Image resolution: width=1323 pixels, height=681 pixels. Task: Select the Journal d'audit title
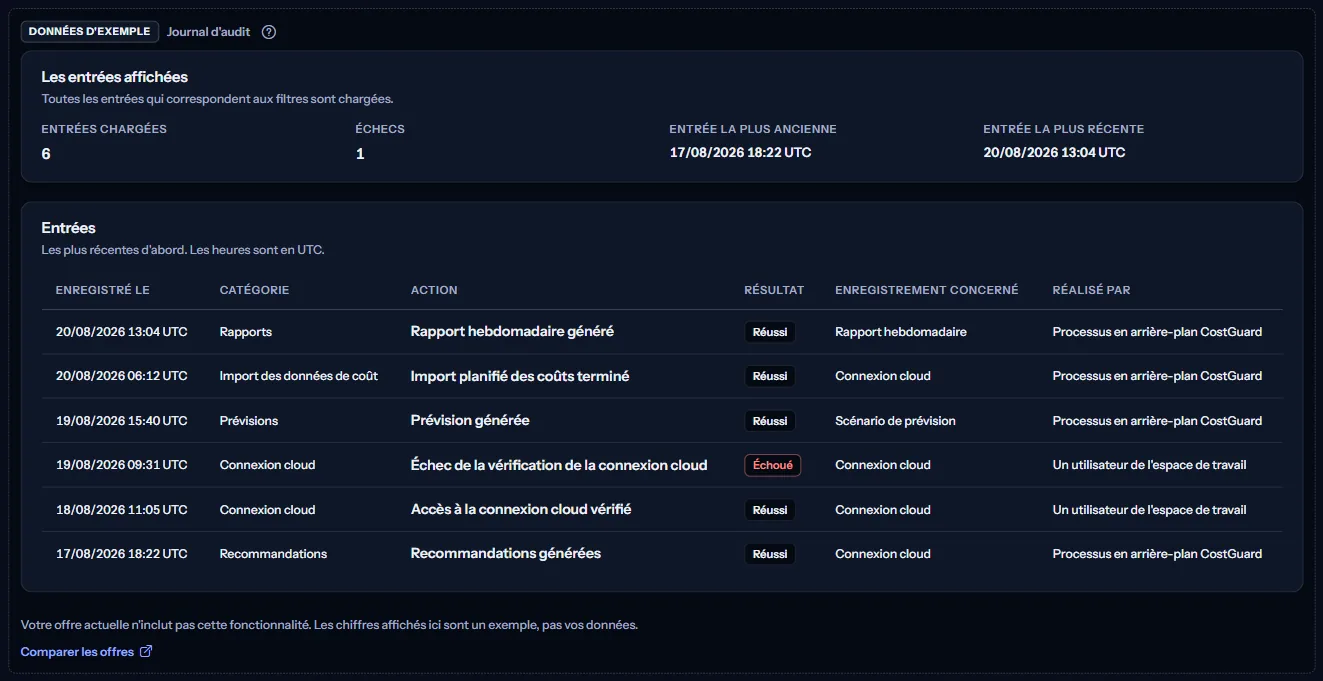coord(208,32)
